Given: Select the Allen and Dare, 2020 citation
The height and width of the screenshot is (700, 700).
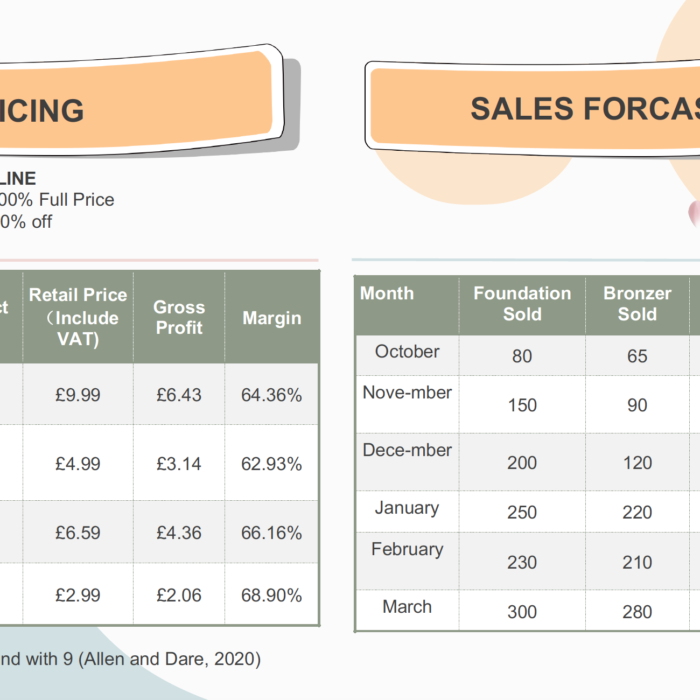Looking at the screenshot, I should point(169,659).
